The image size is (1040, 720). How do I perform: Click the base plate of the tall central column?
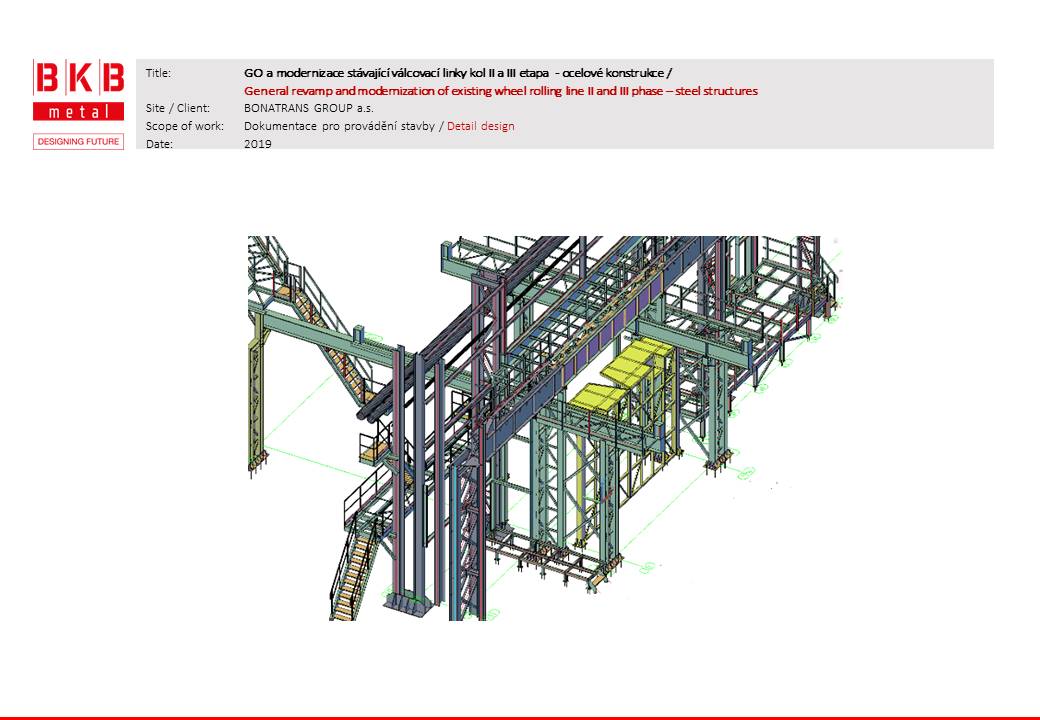click(x=410, y=601)
